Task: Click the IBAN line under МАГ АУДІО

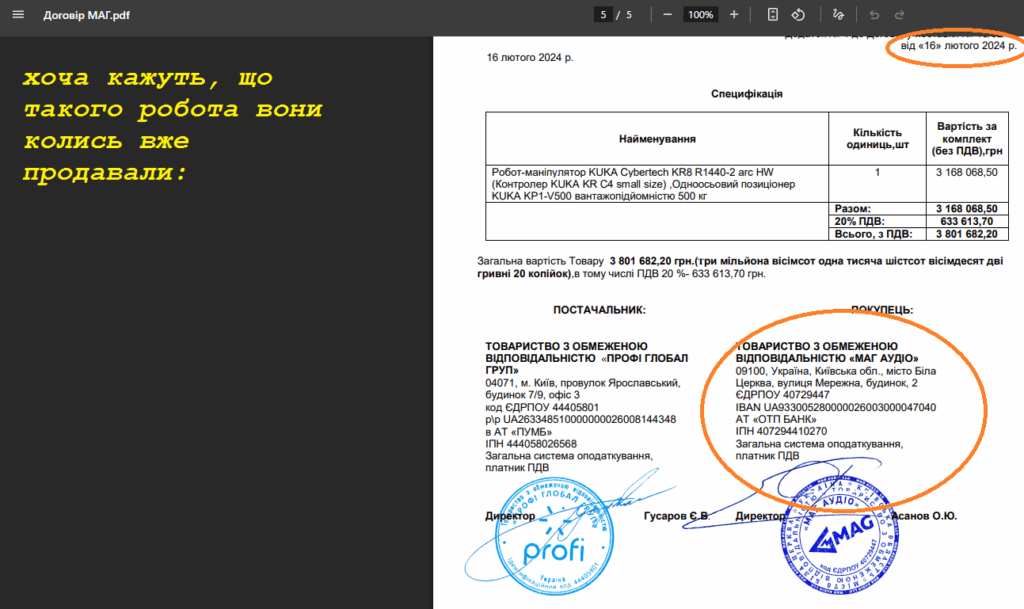Action: pos(835,407)
